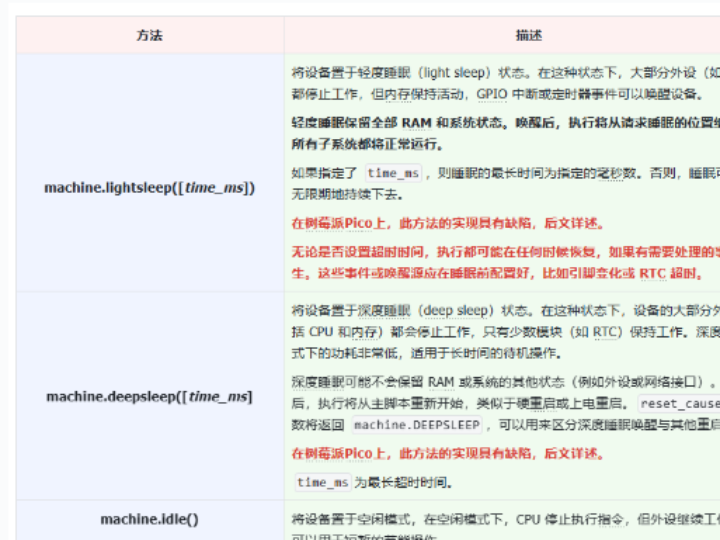
Task: Click the time_ms code before 为最长超时时间
Action: click(323, 483)
